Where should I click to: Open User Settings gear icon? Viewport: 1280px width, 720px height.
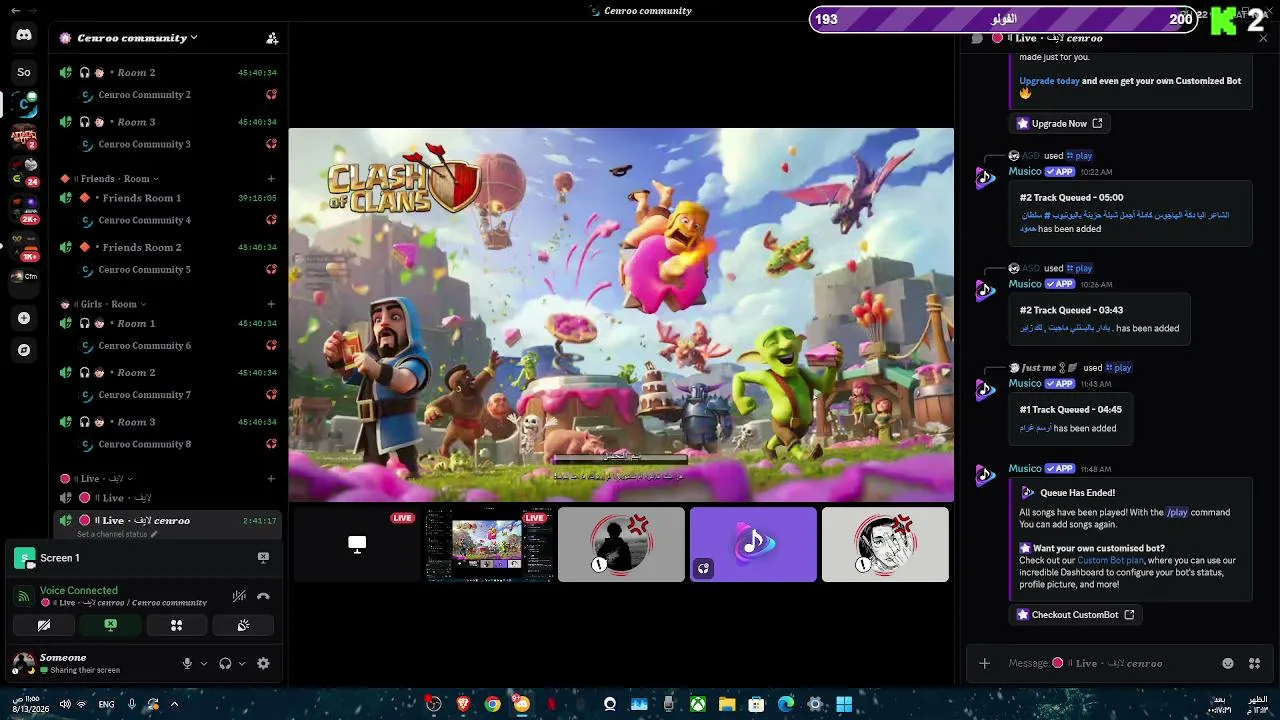pos(263,663)
